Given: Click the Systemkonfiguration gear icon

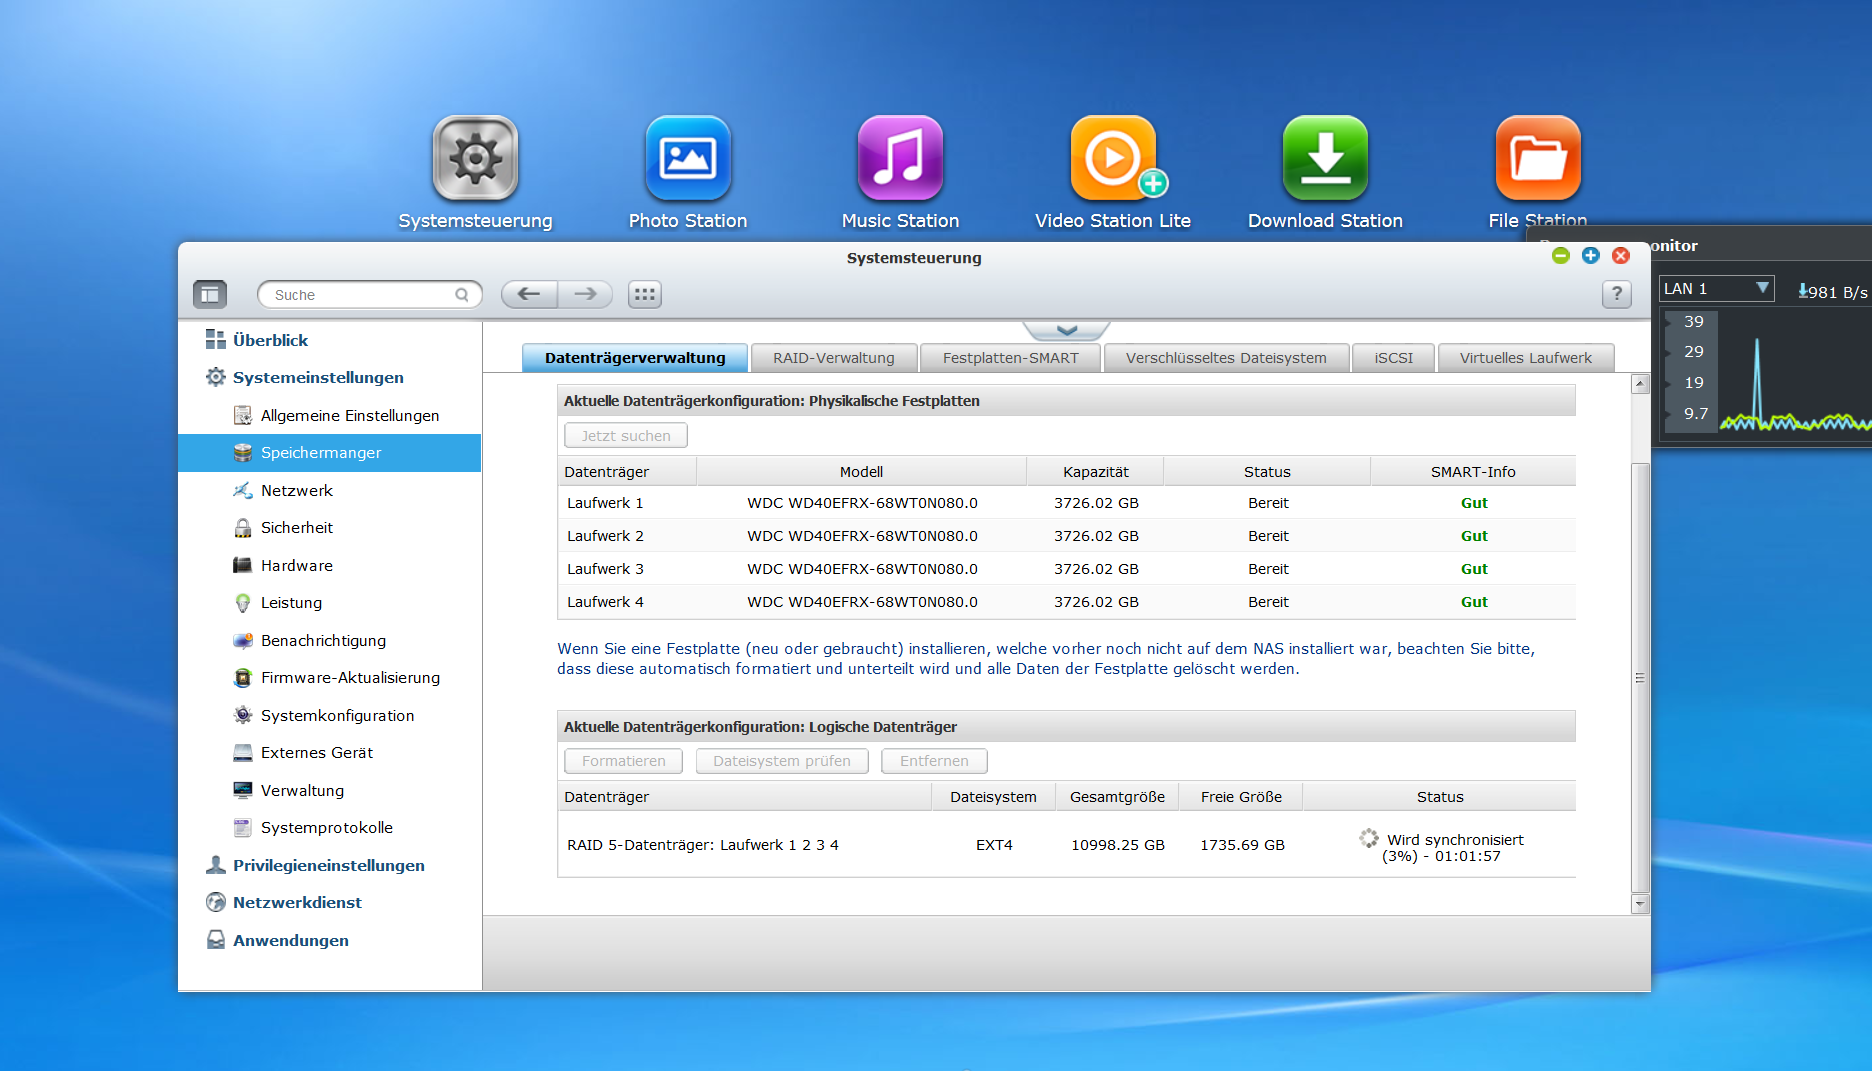Looking at the screenshot, I should [242, 715].
